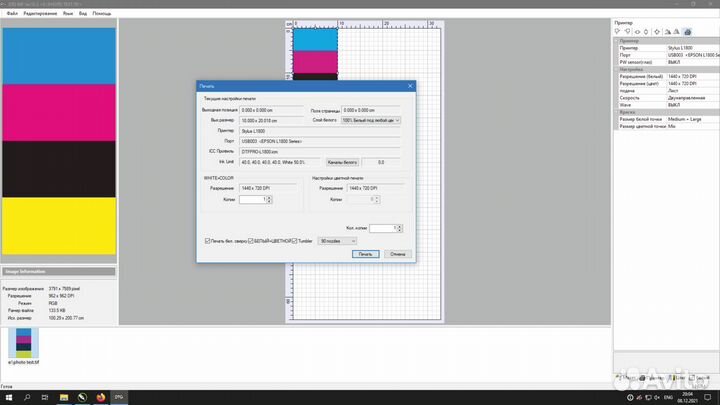This screenshot has height=405, width=720.
Task: Open File Explorer from the taskbar
Action: coord(64,397)
